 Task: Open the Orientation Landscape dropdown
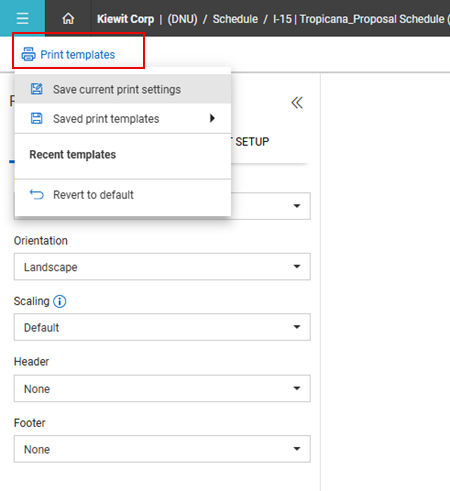click(x=162, y=267)
